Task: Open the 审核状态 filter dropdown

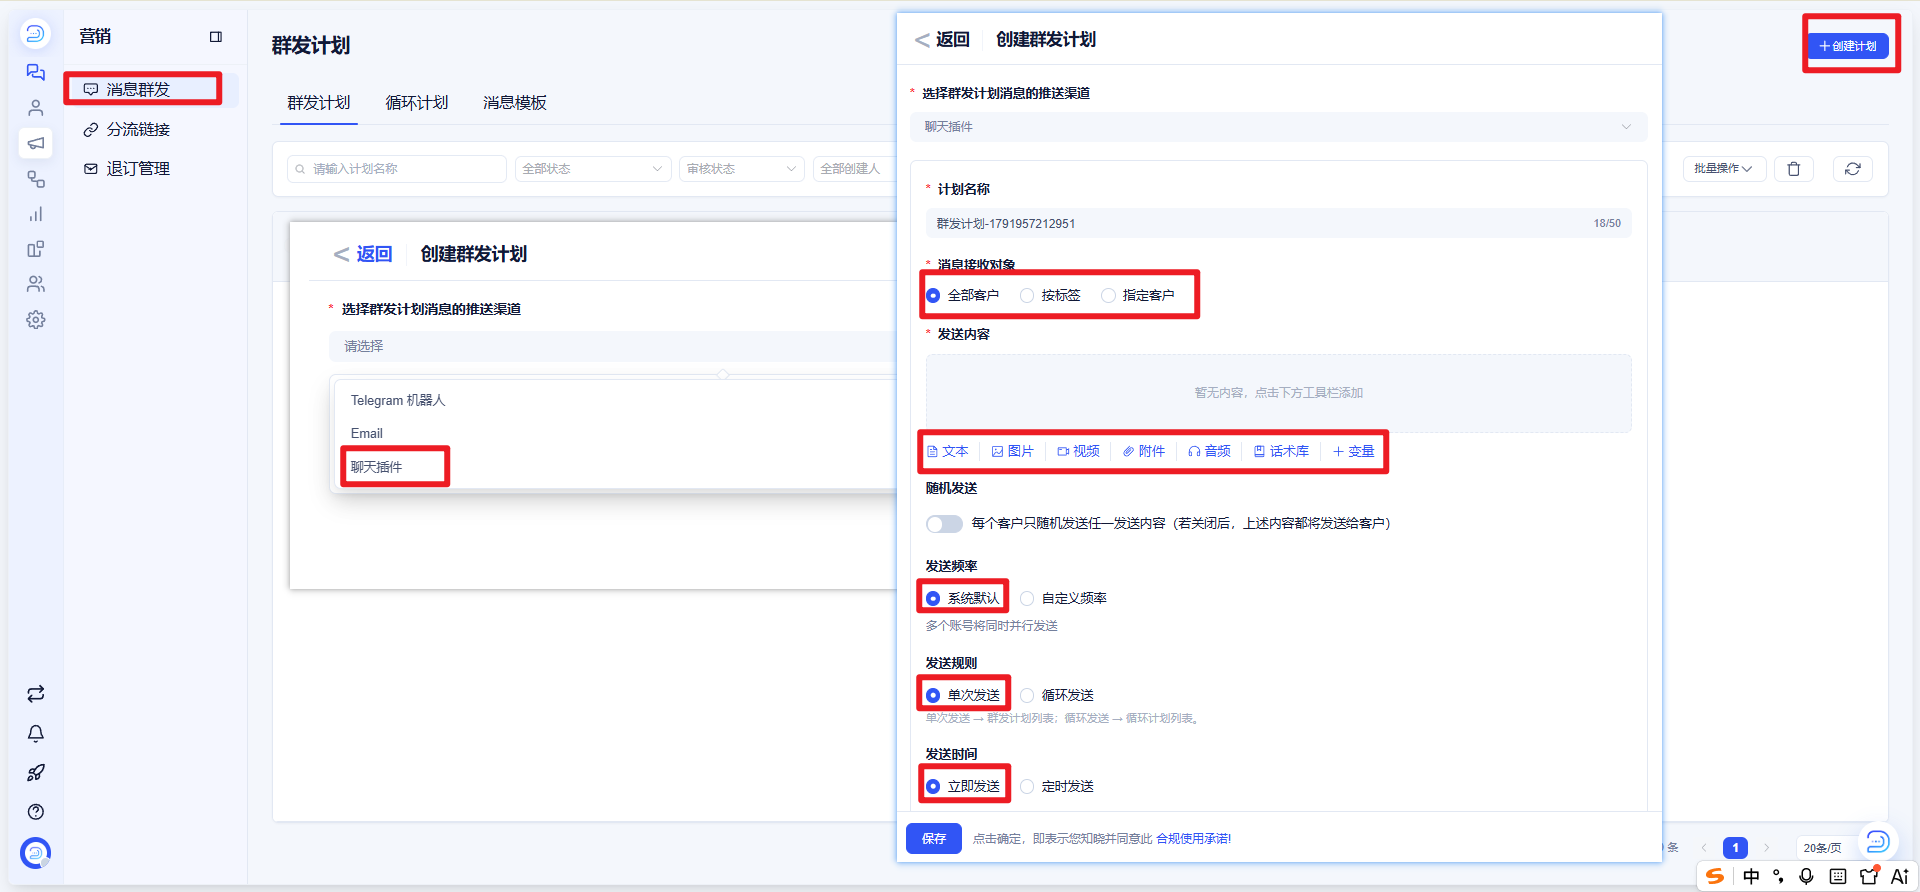Action: pyautogui.click(x=742, y=169)
